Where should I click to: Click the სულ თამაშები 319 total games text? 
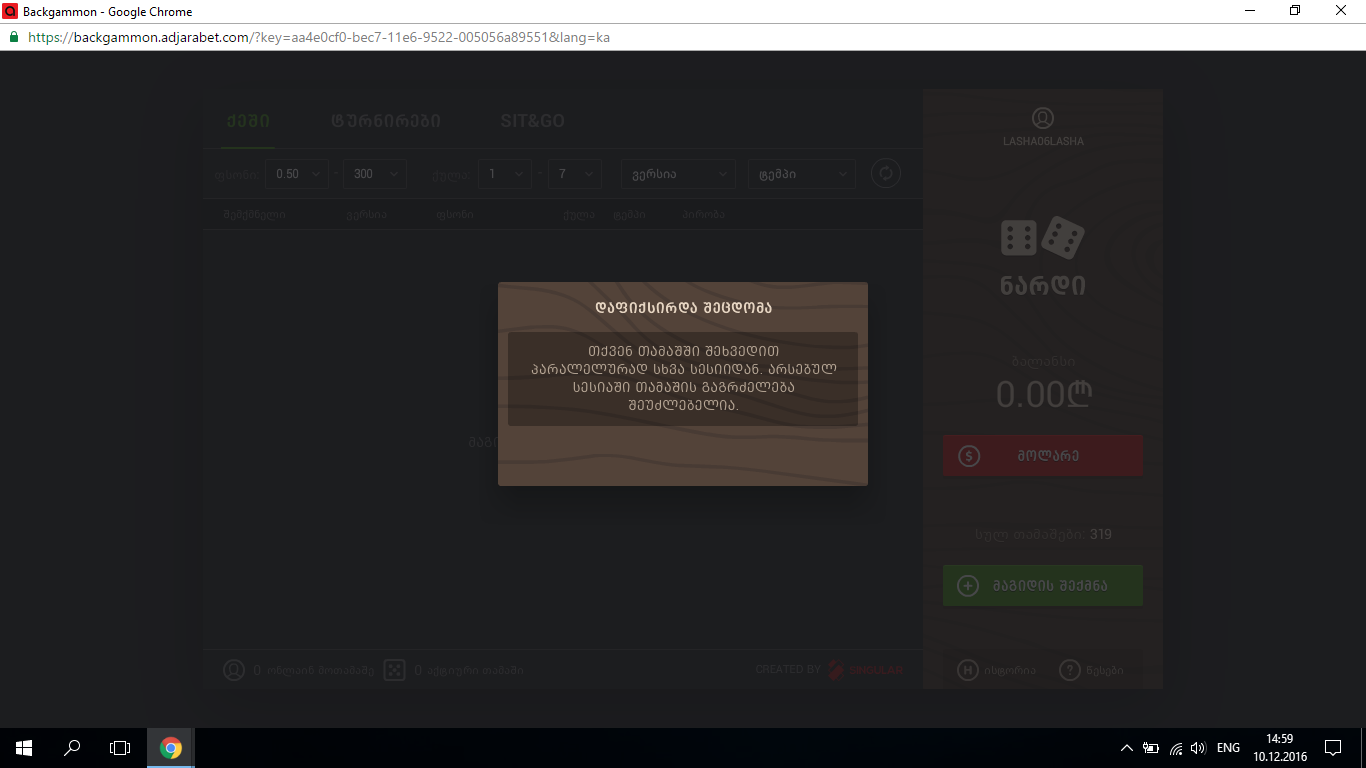tap(1043, 534)
